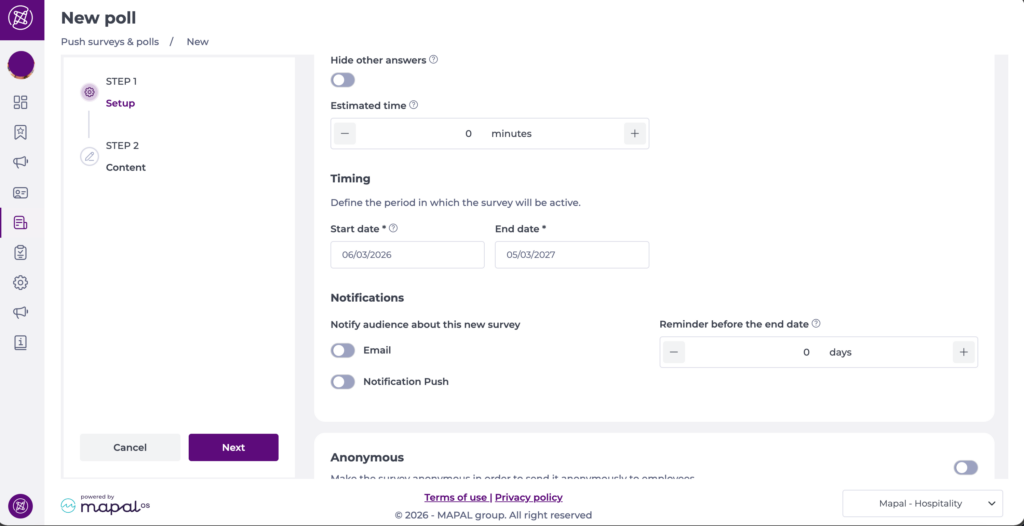The height and width of the screenshot is (526, 1024).
Task: Click the user avatar in sidebar
Action: point(21,65)
